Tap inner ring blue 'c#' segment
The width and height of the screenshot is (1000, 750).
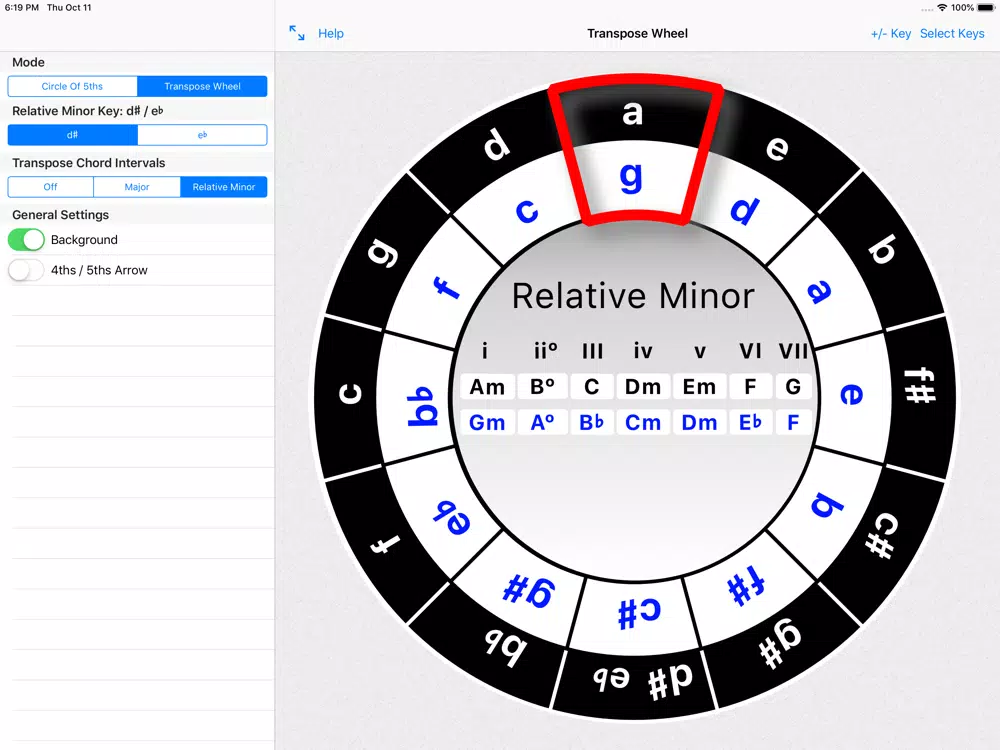639,612
